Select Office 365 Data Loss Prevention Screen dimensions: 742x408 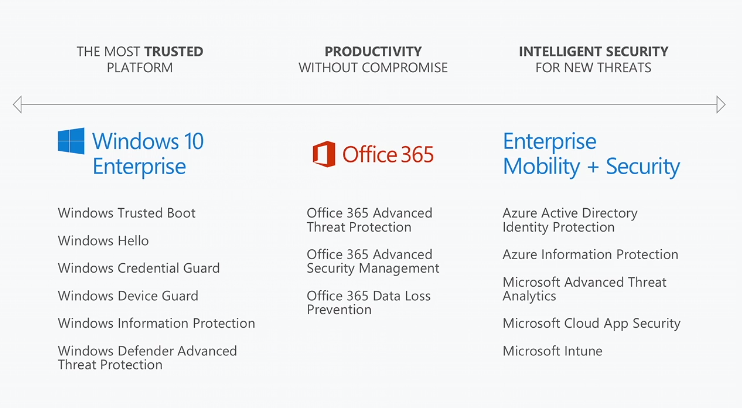point(369,303)
